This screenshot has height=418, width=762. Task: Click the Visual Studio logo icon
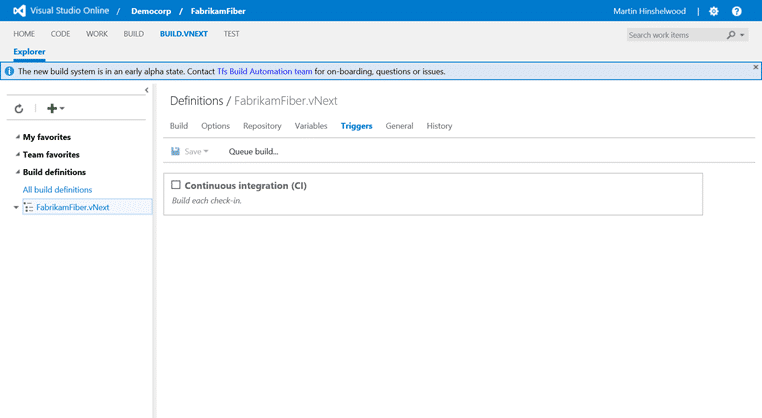pos(19,11)
